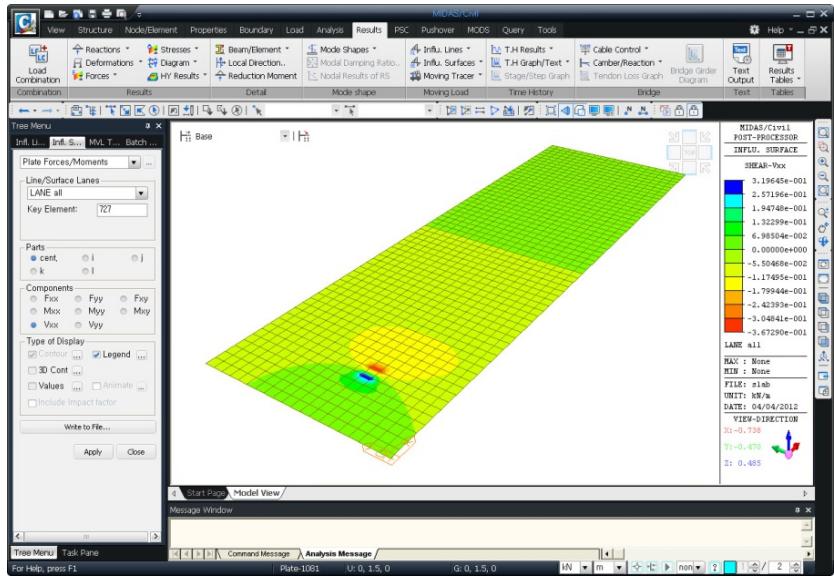Open the Results Tables icon
The height and width of the screenshot is (578, 834).
point(782,64)
